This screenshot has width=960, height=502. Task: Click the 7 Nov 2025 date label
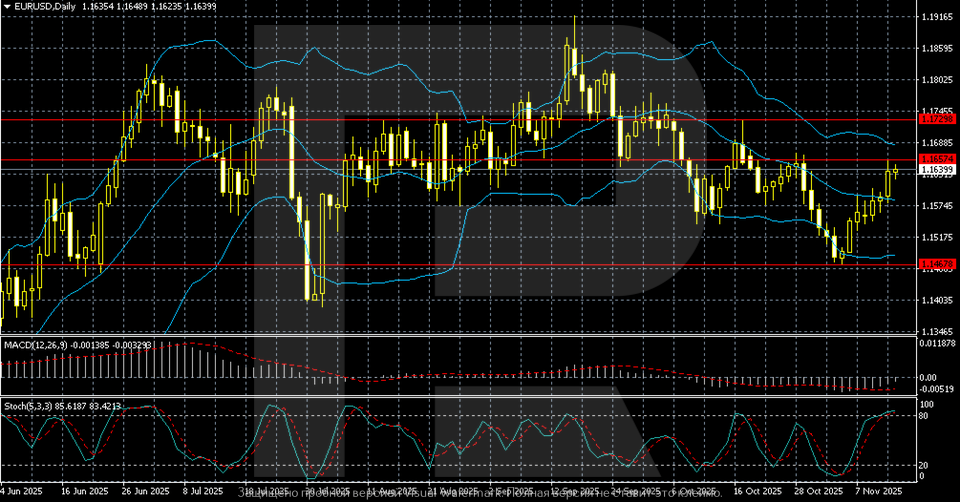coord(879,492)
